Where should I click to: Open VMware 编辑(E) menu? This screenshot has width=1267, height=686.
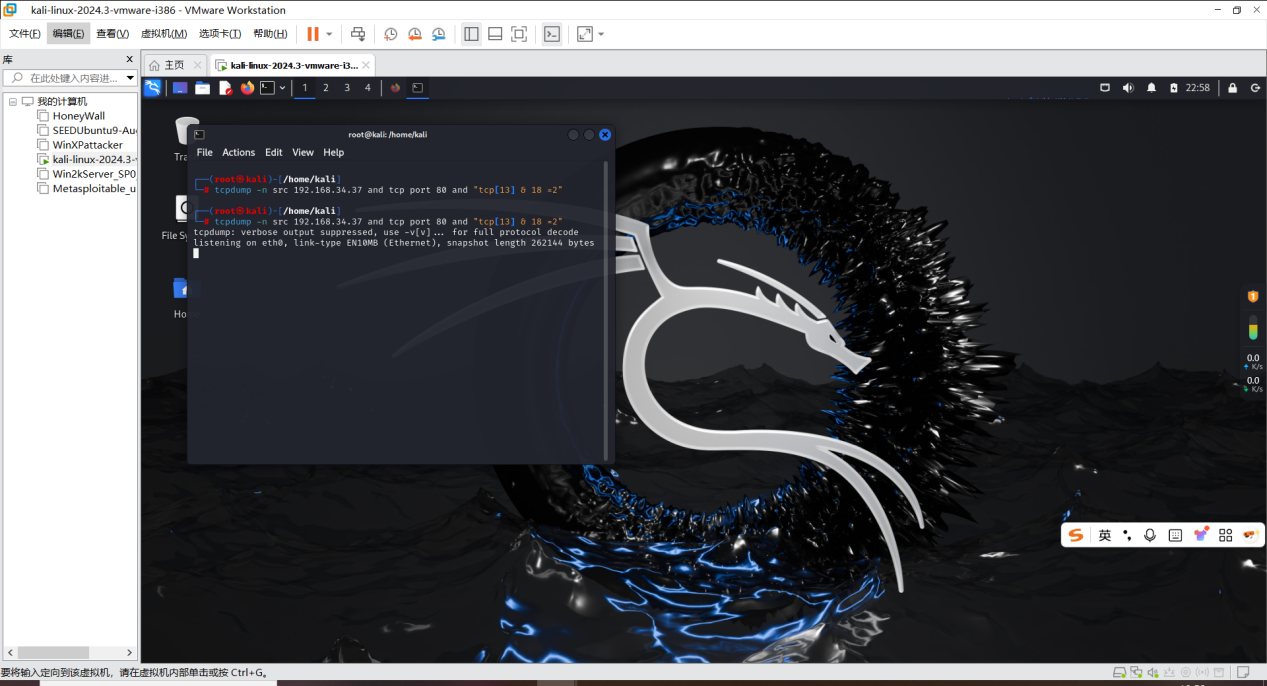click(x=68, y=34)
